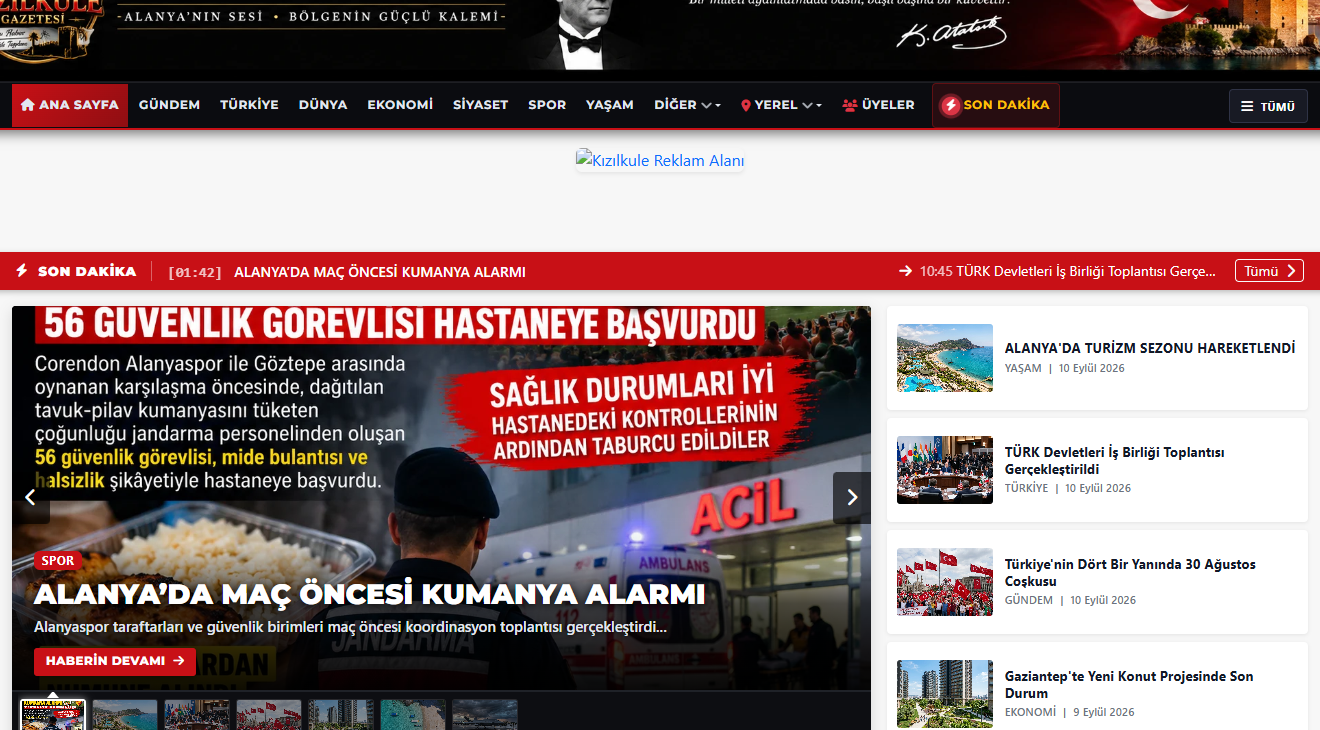Click SİYASET in the top menu
Viewport: 1320px width, 730px height.
(x=481, y=105)
